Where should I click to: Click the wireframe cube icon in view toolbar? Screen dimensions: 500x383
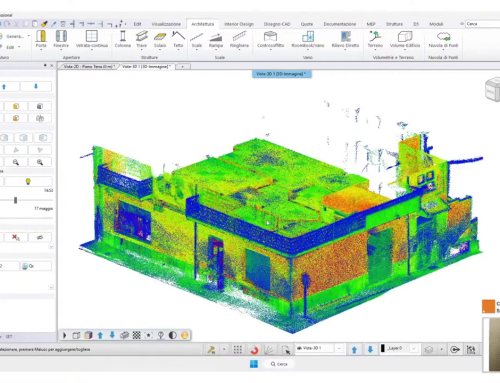[x=76, y=335]
